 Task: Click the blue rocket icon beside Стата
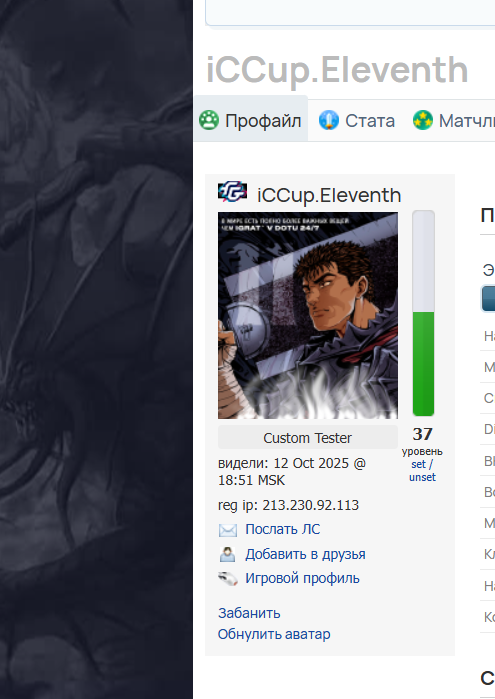click(329, 120)
